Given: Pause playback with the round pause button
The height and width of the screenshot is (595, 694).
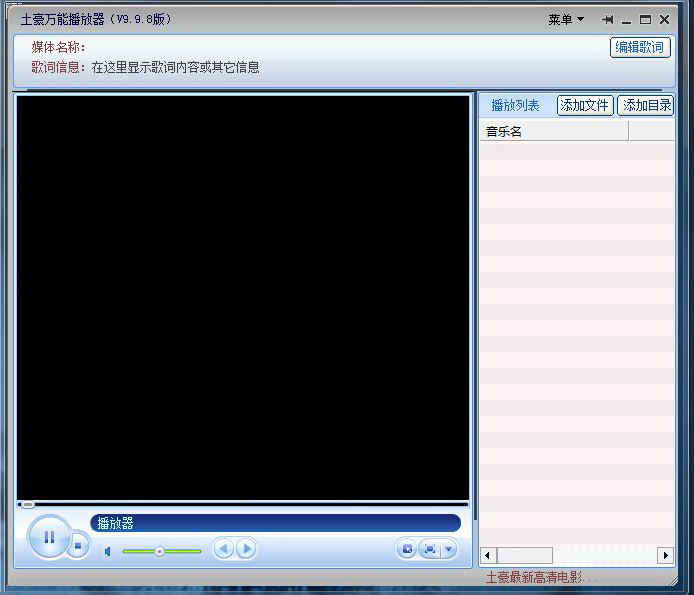Looking at the screenshot, I should pos(49,537).
